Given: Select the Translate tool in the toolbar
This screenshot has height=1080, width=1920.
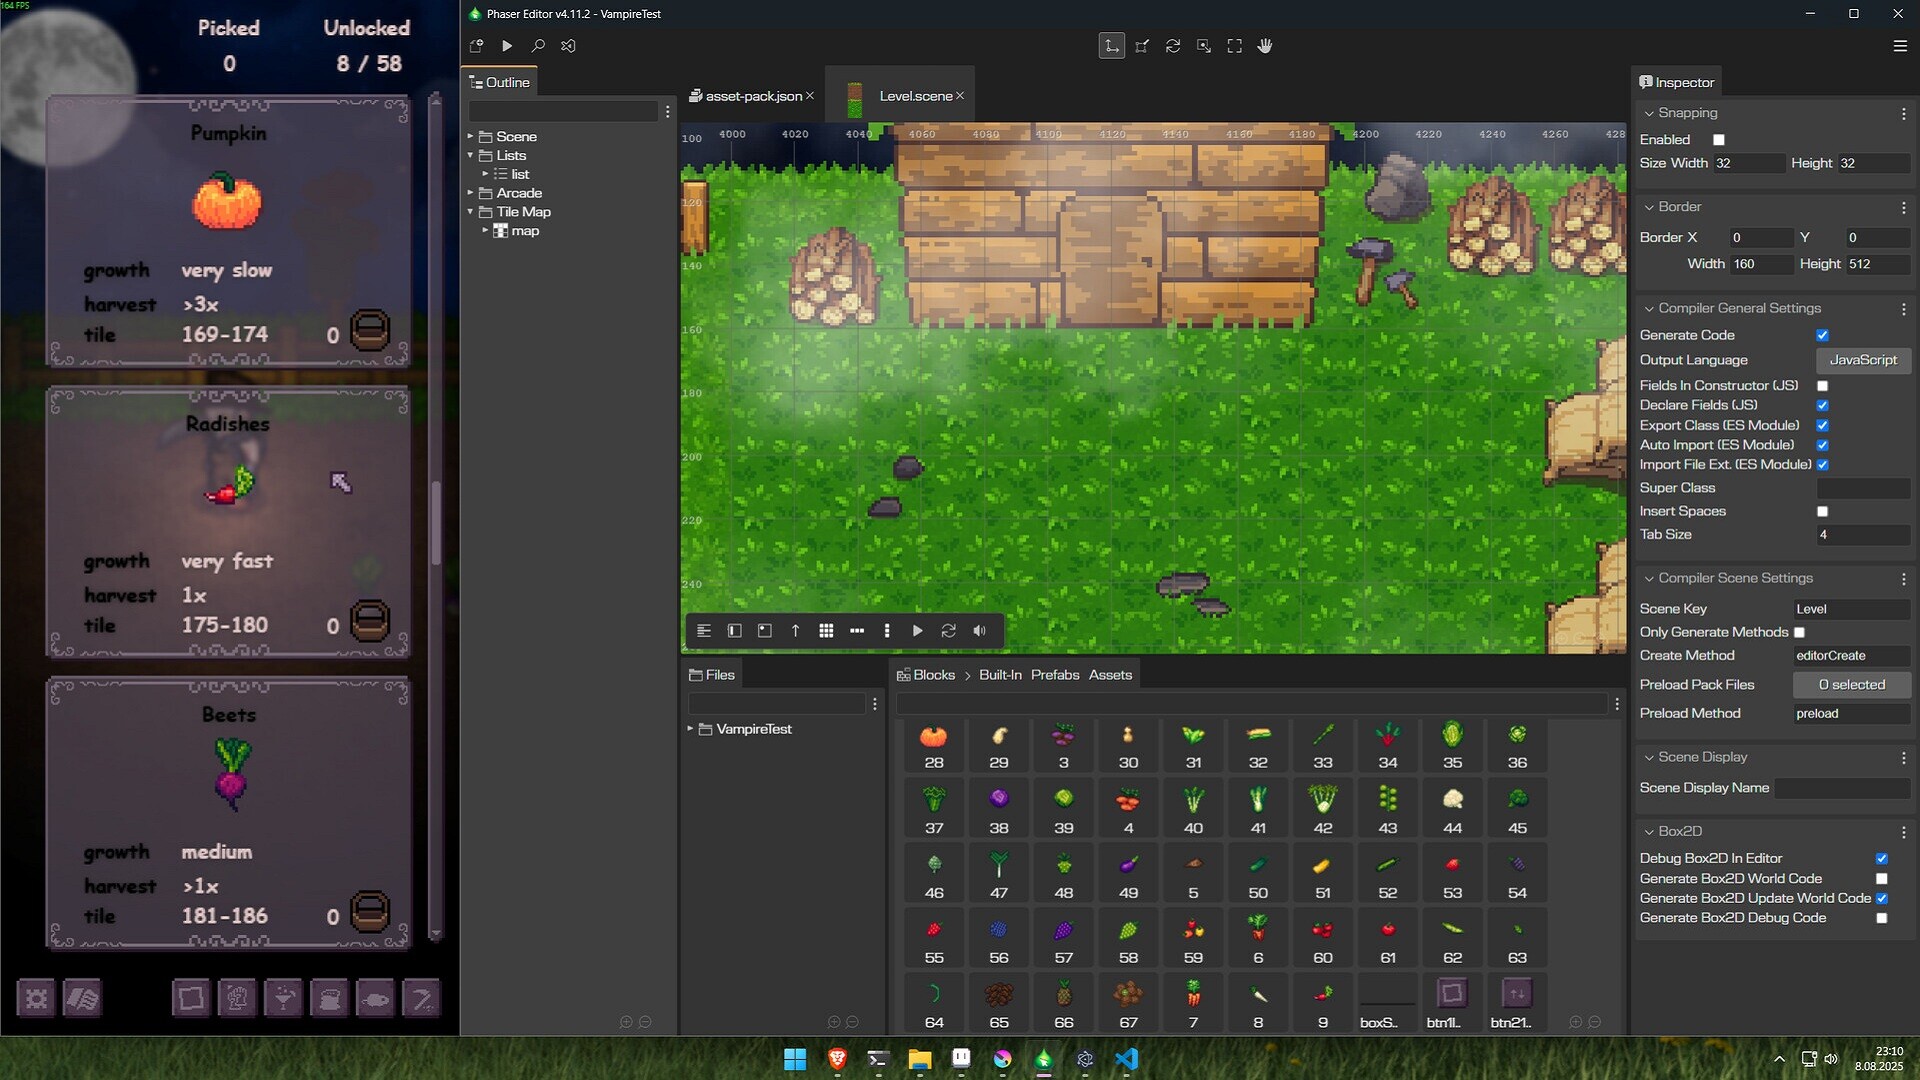Looking at the screenshot, I should pyautogui.click(x=1111, y=46).
